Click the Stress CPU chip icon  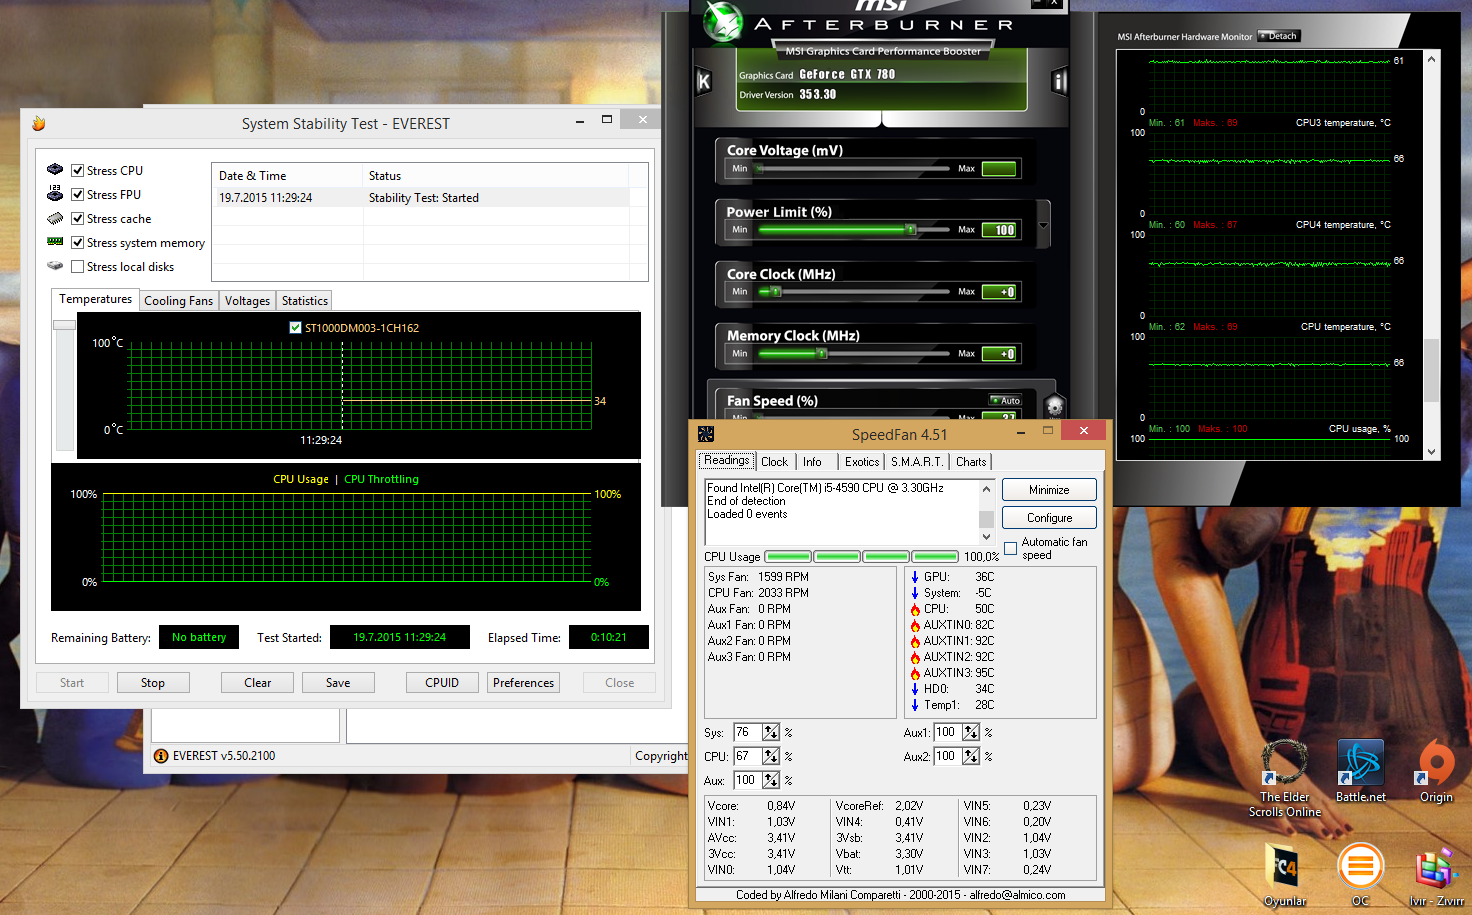point(55,170)
